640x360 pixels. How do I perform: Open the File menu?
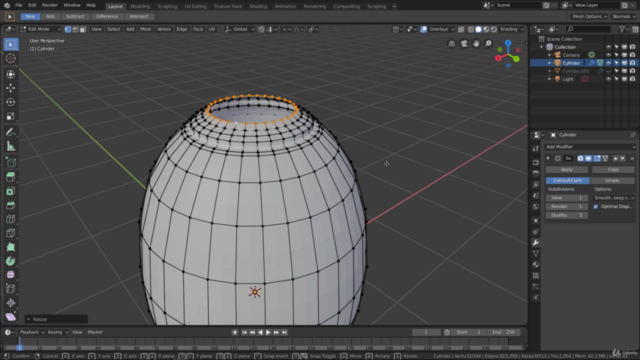point(18,5)
